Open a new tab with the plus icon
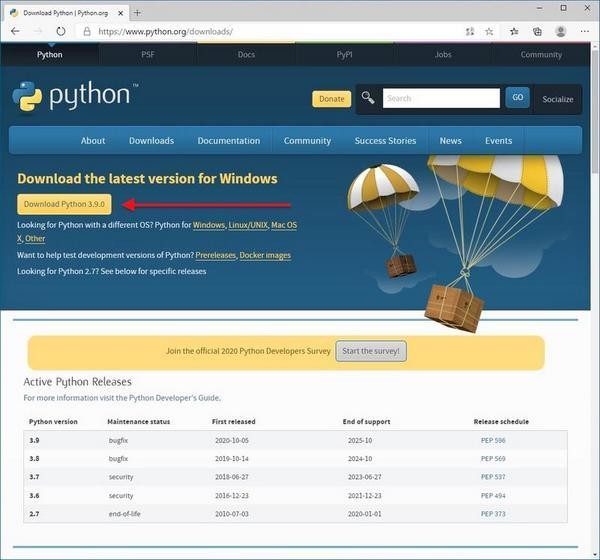Viewport: 600px width, 560px height. [137, 13]
